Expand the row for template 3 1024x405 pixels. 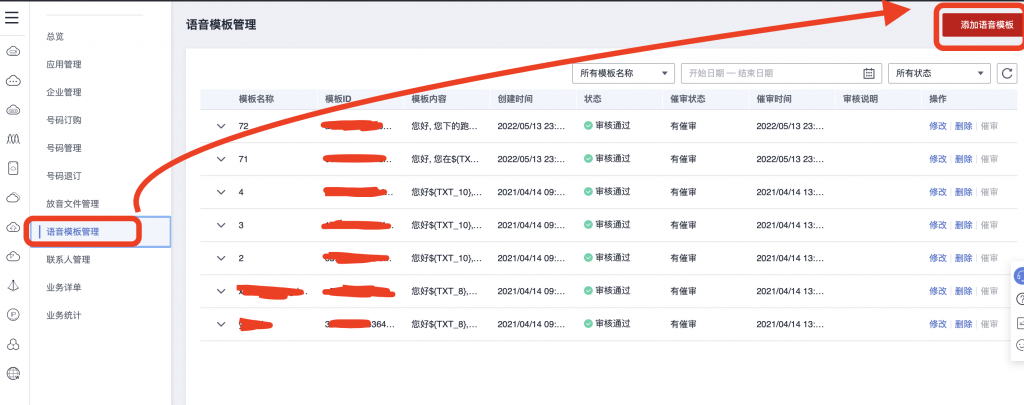pos(221,225)
